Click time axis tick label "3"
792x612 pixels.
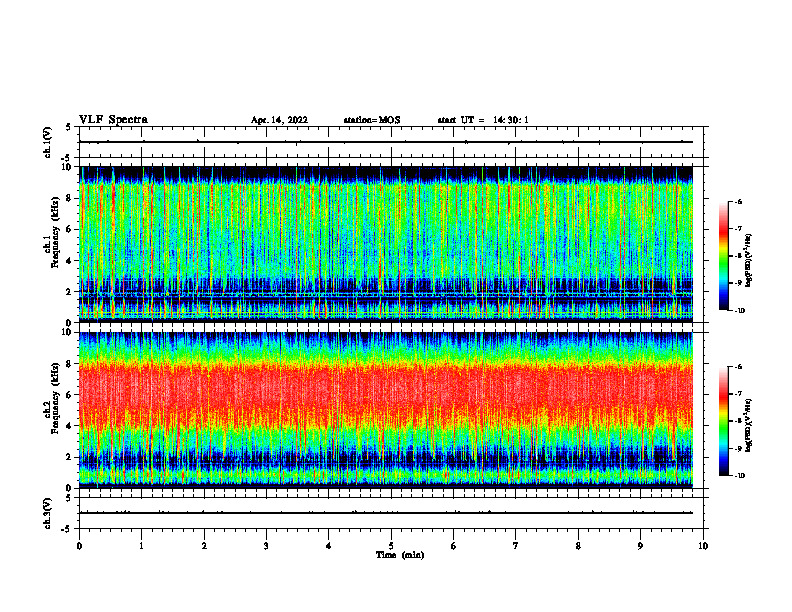(x=266, y=546)
